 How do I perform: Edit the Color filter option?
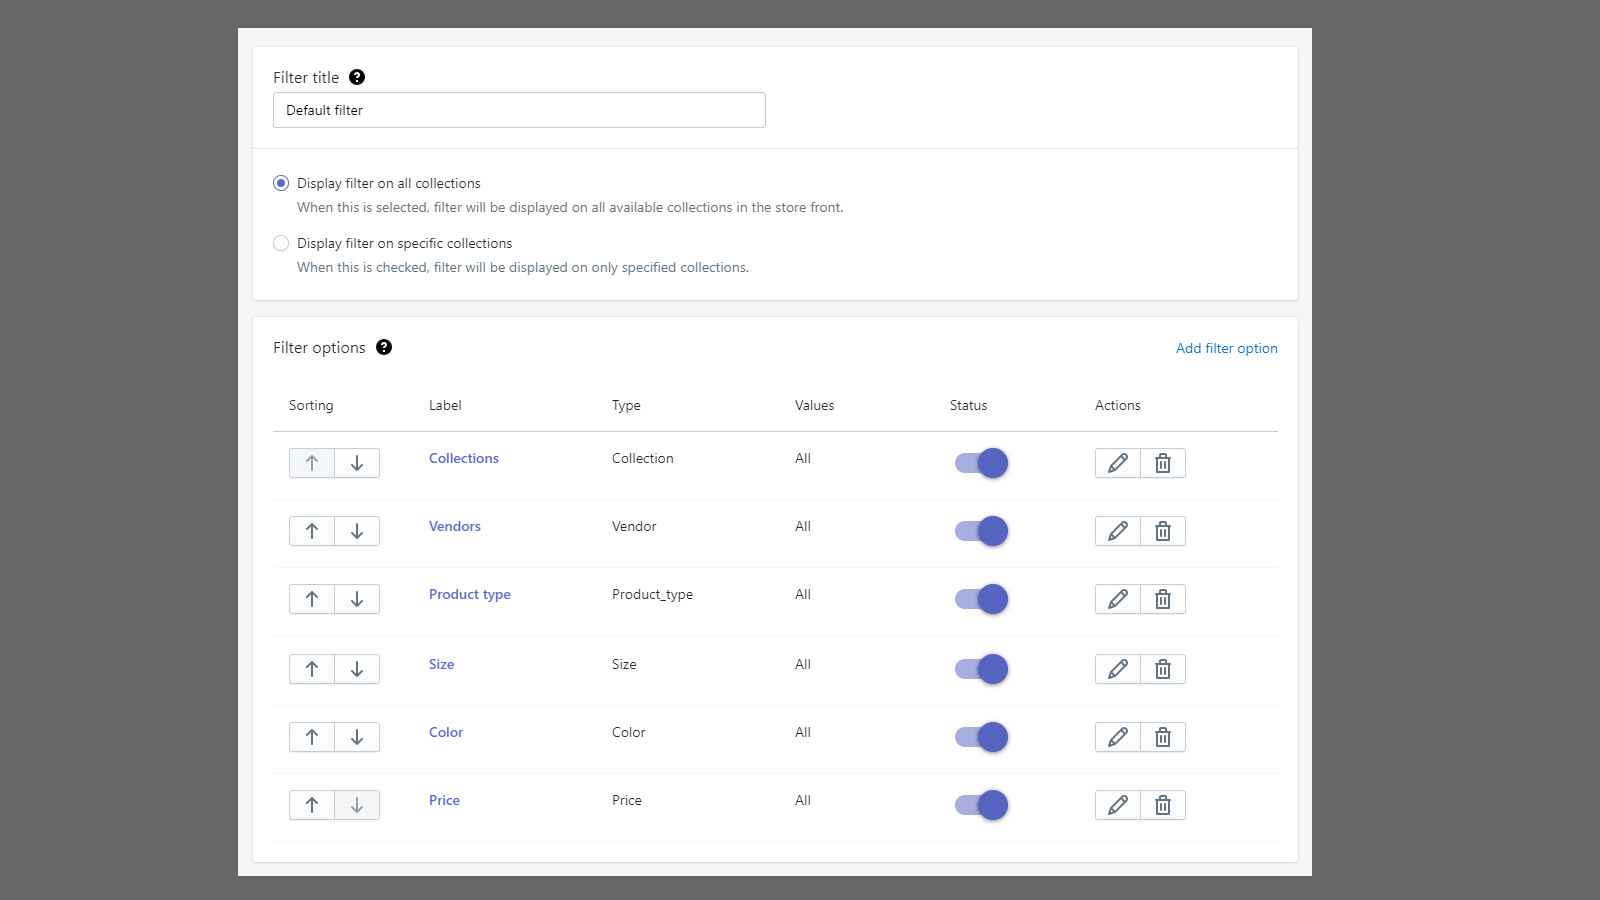(1117, 736)
